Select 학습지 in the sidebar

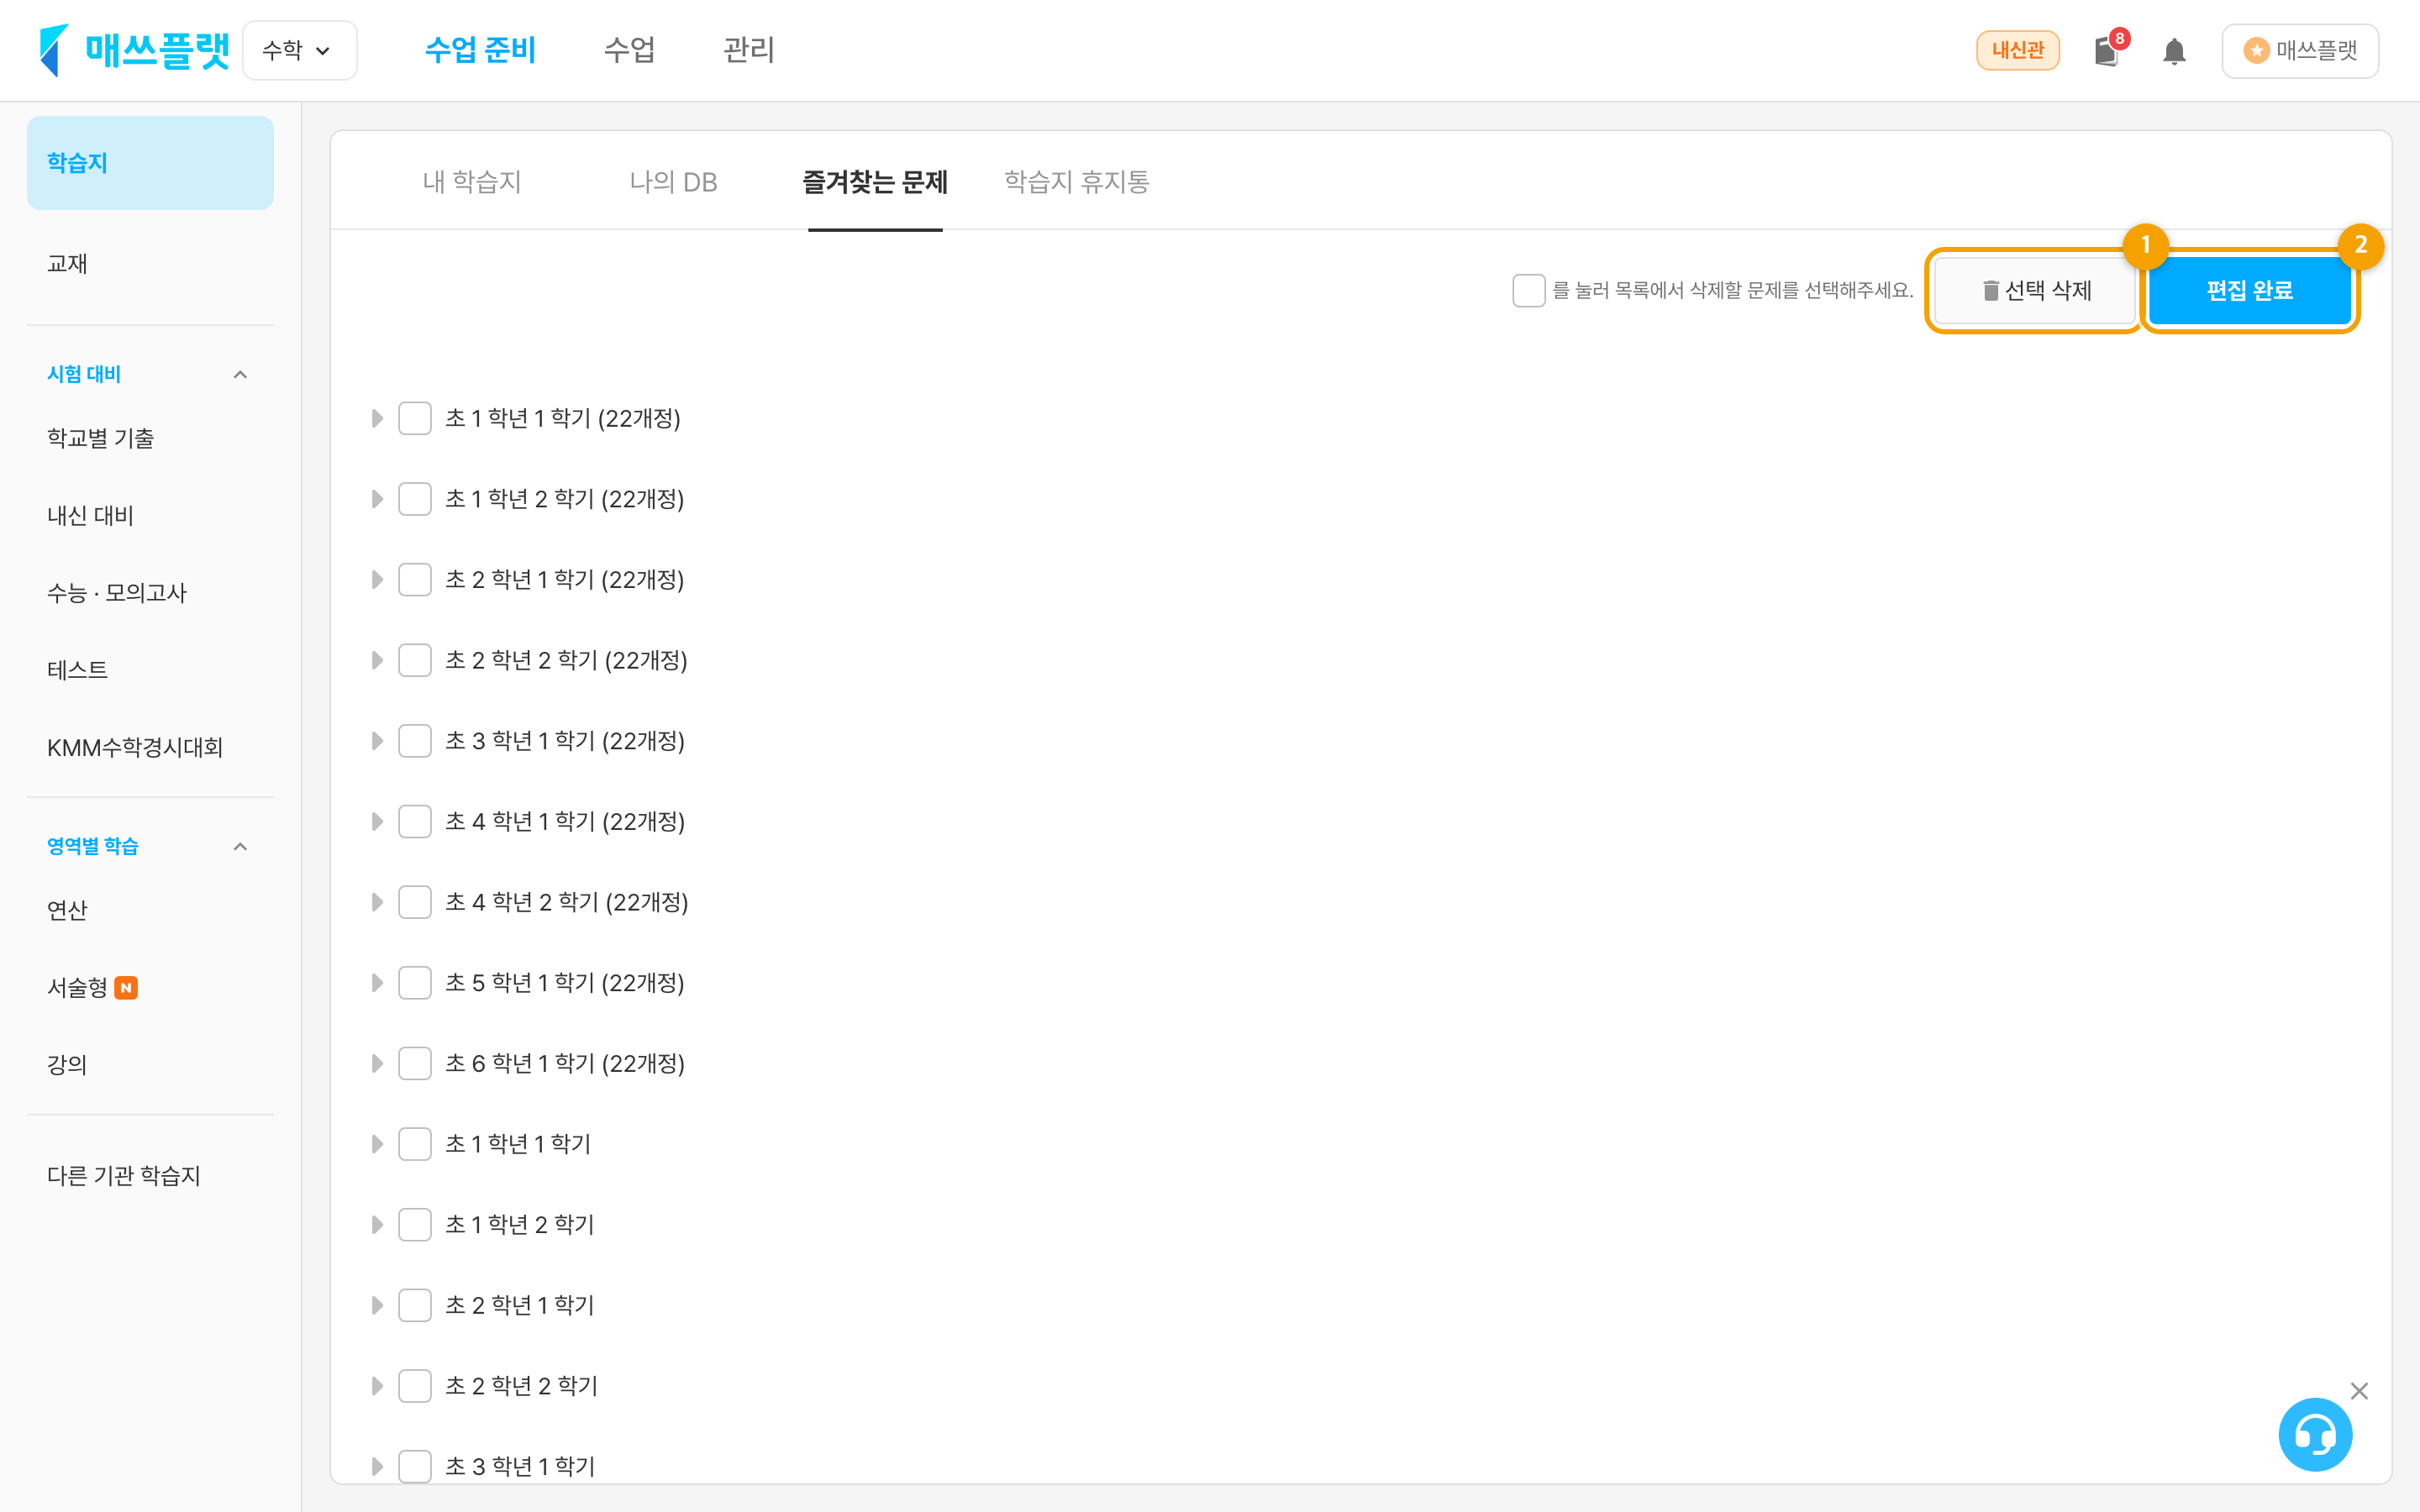tap(150, 163)
